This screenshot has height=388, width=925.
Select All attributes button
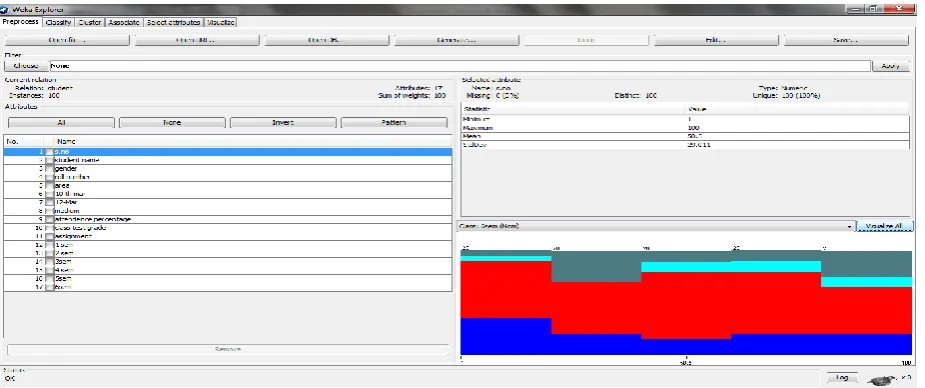[x=61, y=123]
